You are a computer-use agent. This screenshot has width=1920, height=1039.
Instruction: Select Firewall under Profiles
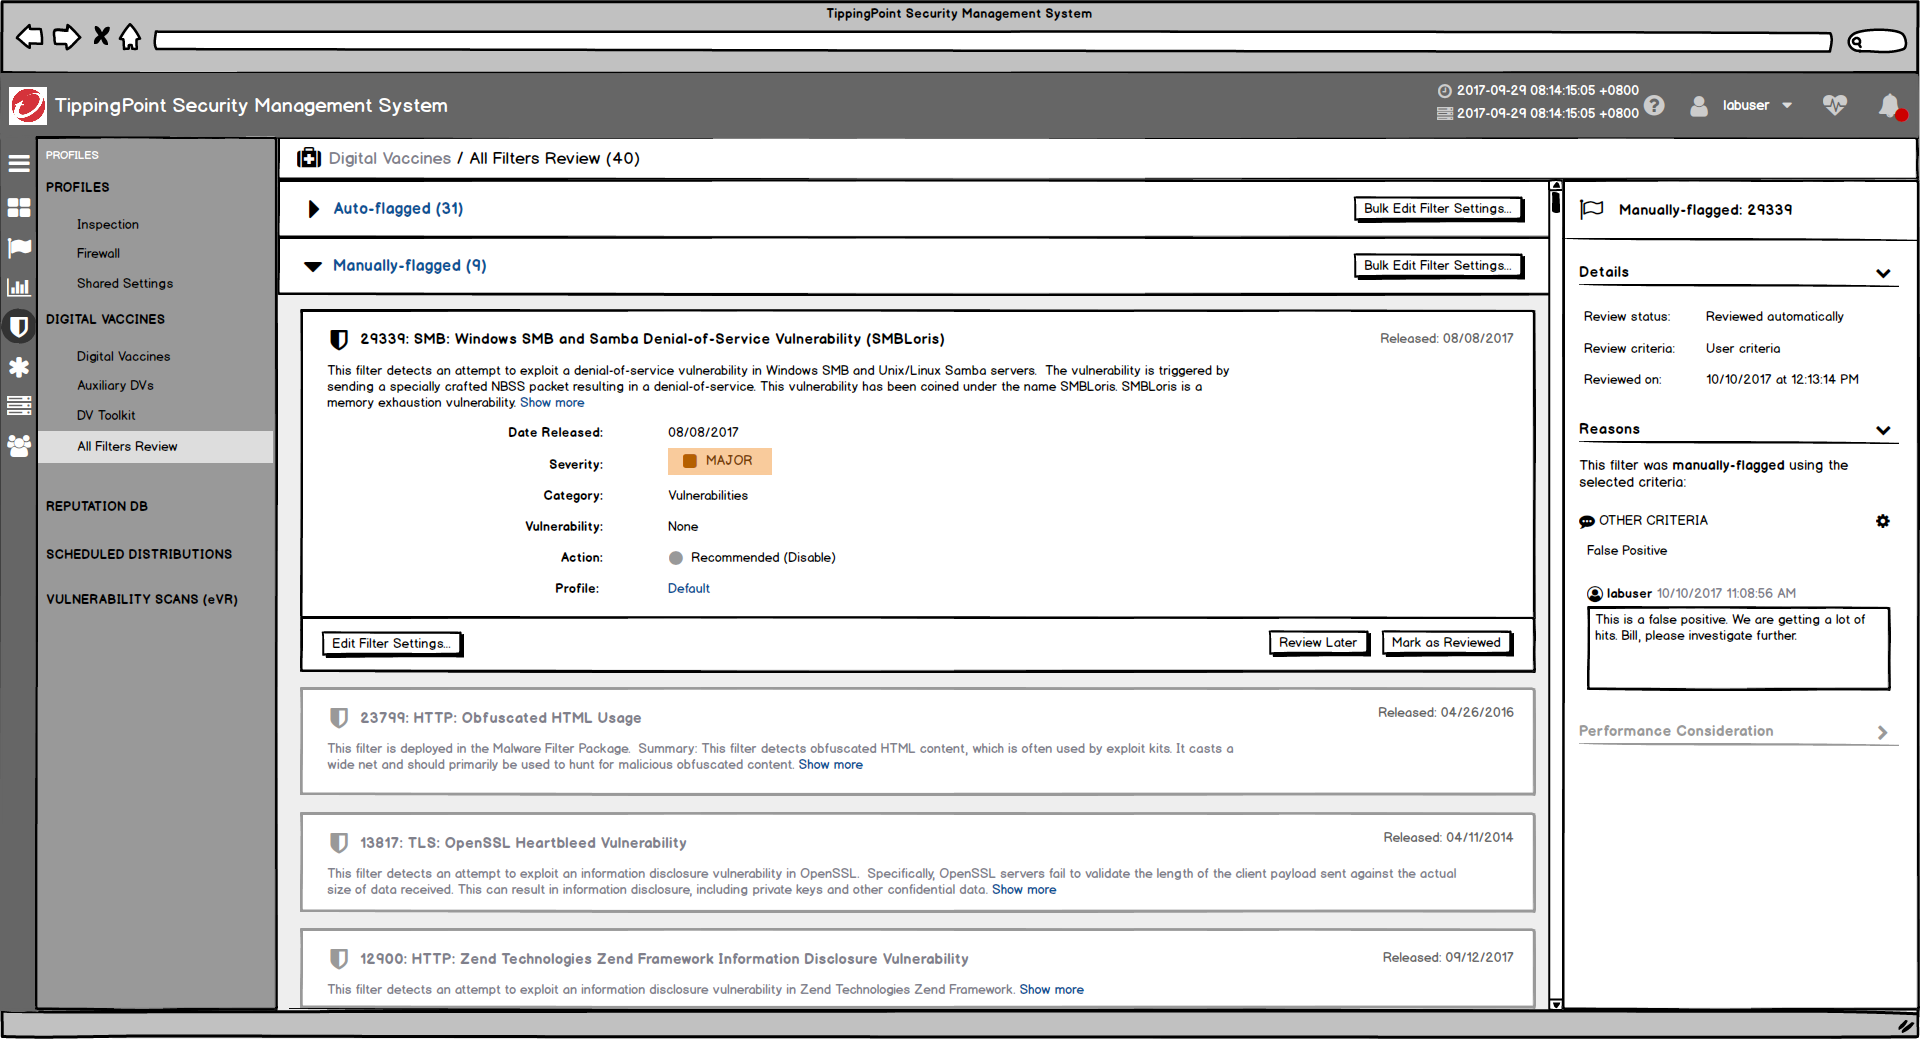click(98, 253)
